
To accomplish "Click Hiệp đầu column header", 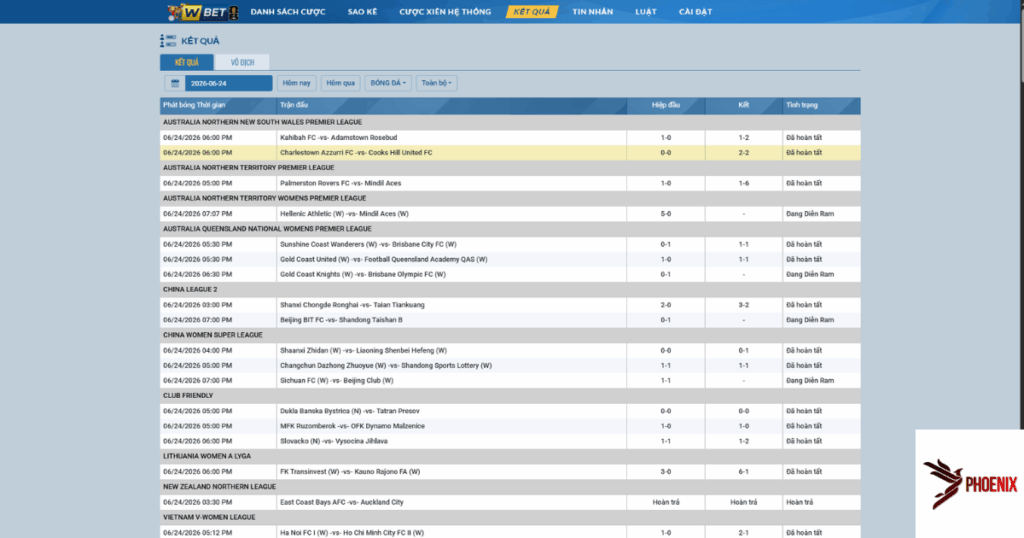I will [665, 105].
